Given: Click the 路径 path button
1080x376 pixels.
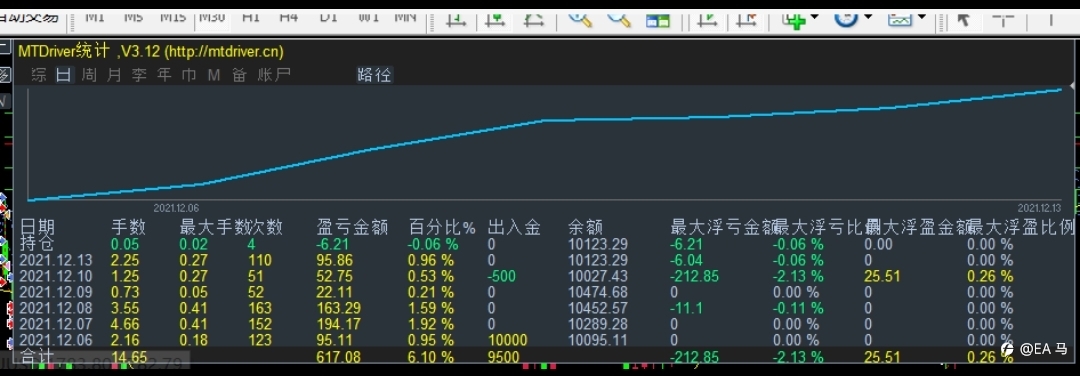Looking at the screenshot, I should pyautogui.click(x=374, y=75).
